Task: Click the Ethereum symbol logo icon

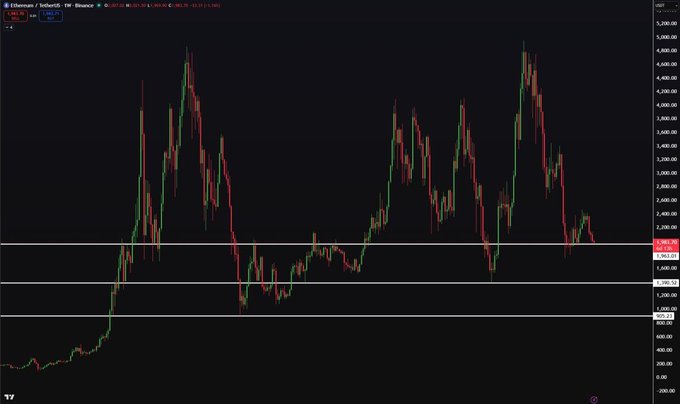Action: tap(6, 6)
